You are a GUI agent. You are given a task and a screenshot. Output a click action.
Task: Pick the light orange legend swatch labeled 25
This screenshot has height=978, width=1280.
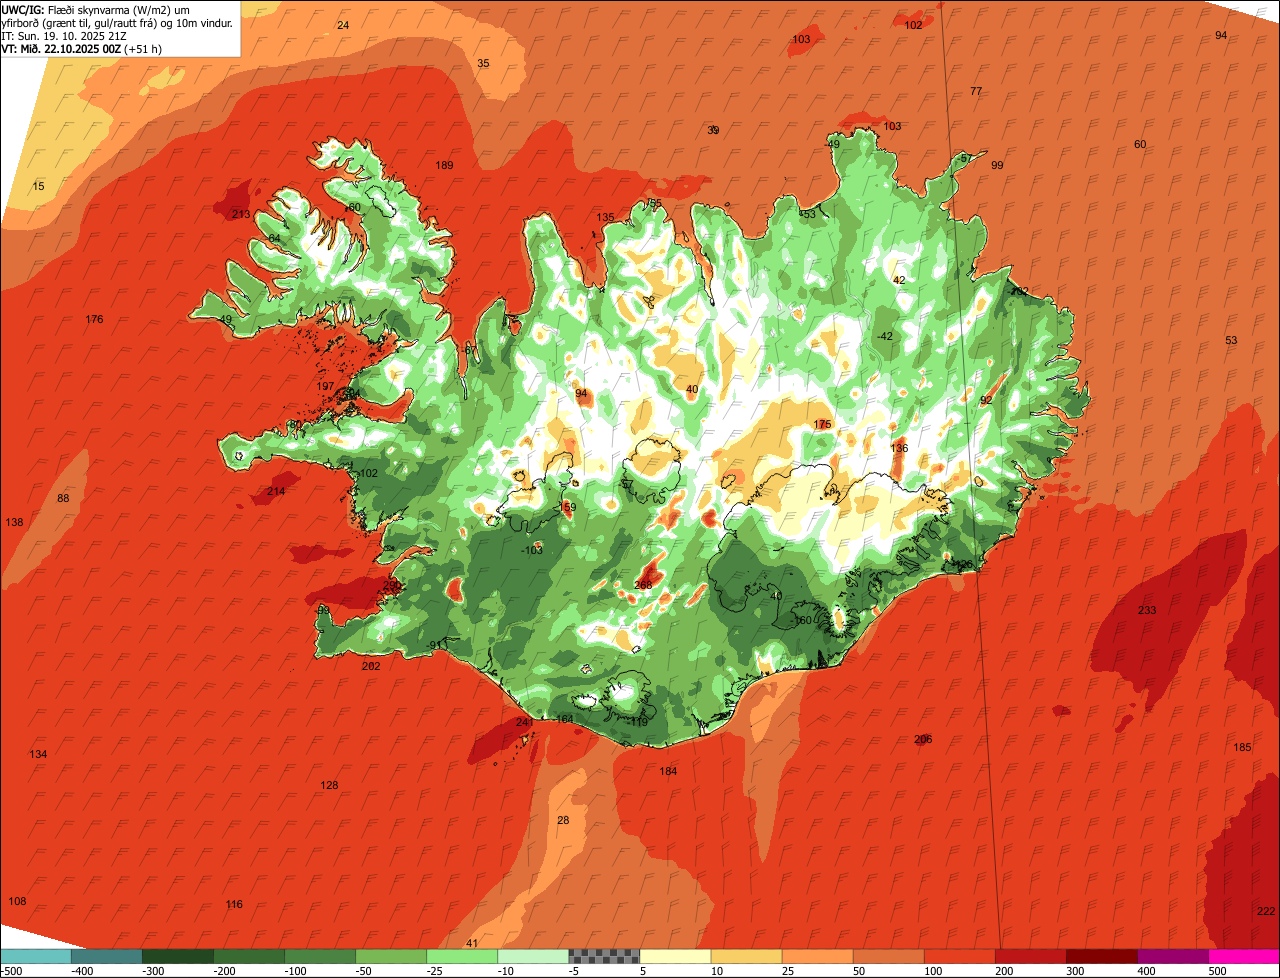tap(817, 956)
